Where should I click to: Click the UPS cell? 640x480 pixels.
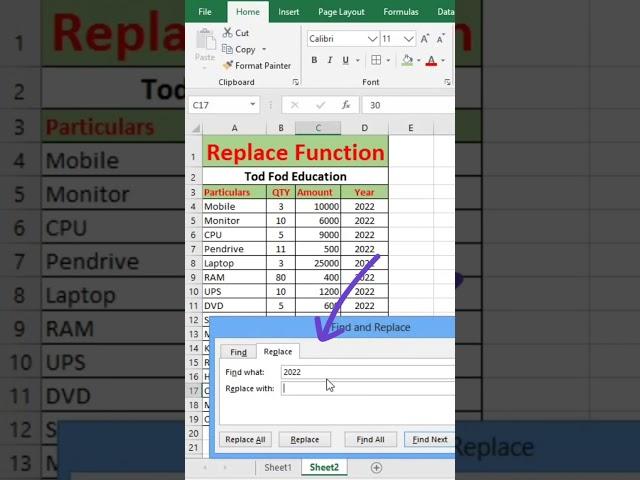point(234,292)
